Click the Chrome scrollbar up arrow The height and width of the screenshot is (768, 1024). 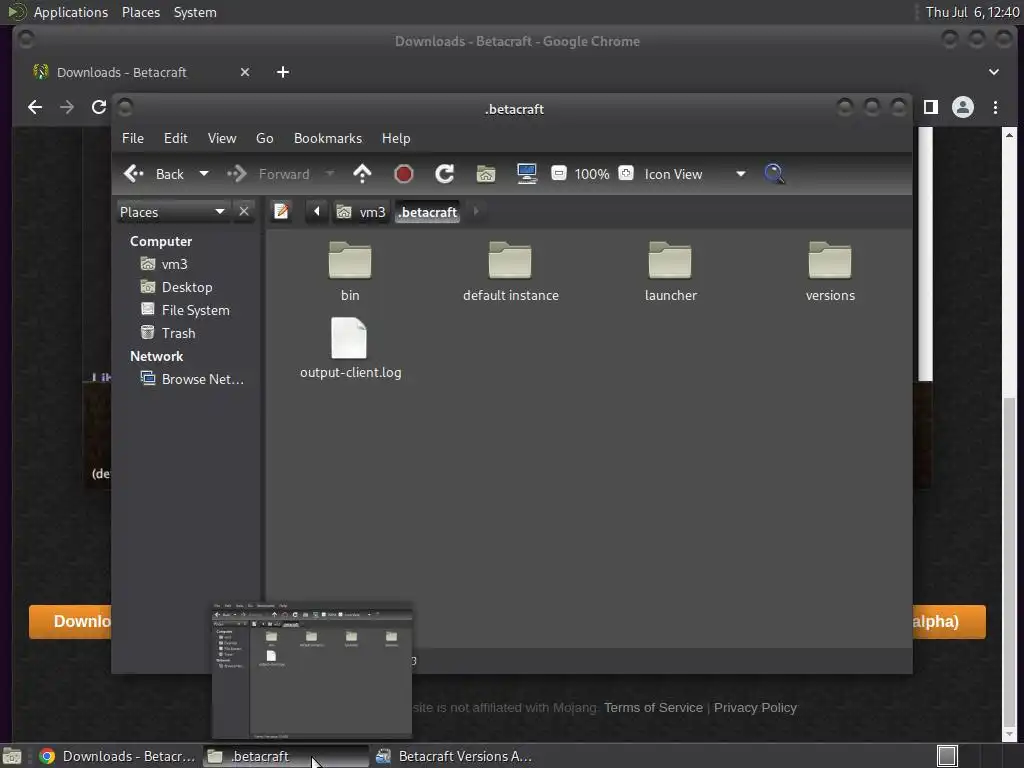(1009, 135)
